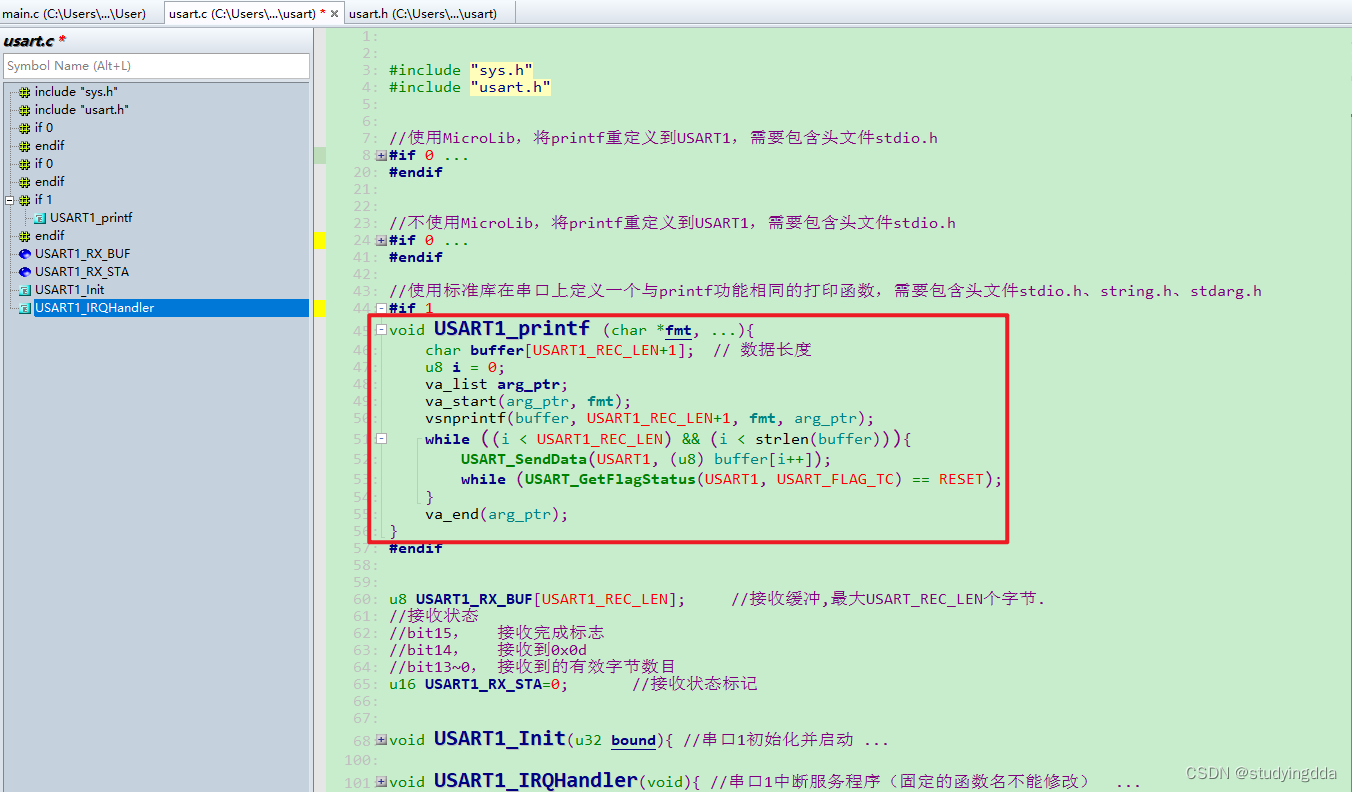The width and height of the screenshot is (1352, 792).
Task: Click the va_list arg_ptr declaration
Action: coord(496,384)
